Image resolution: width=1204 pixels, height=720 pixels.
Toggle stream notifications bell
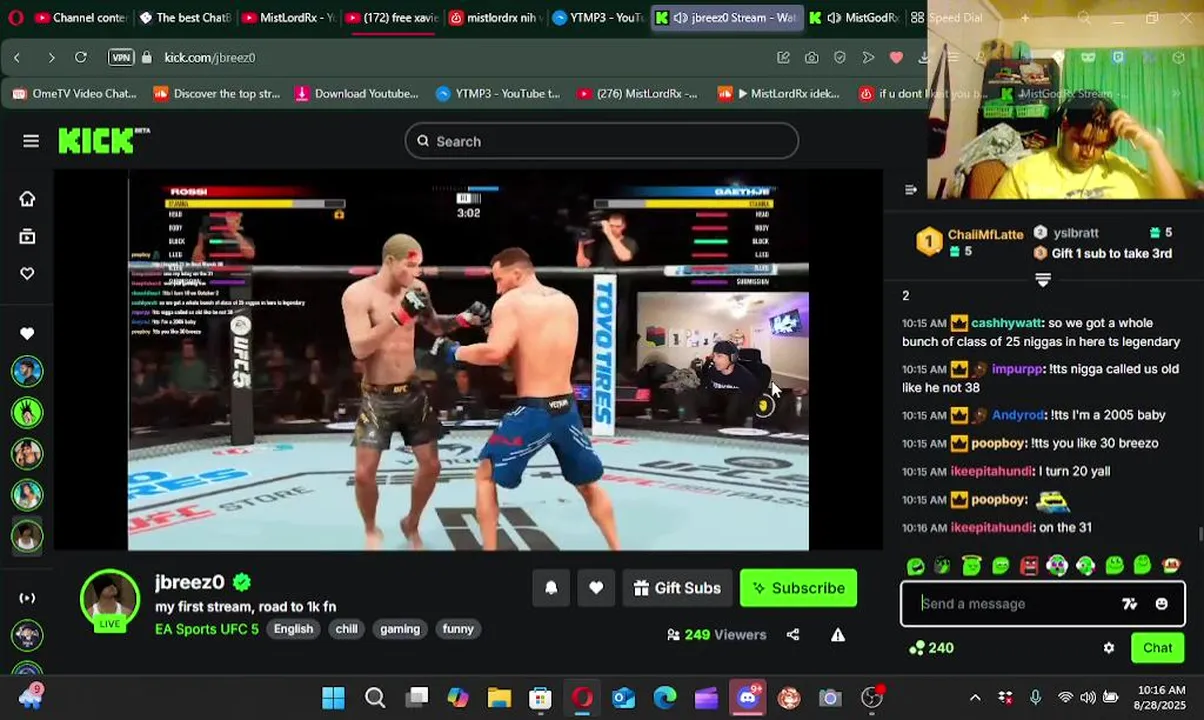(551, 588)
